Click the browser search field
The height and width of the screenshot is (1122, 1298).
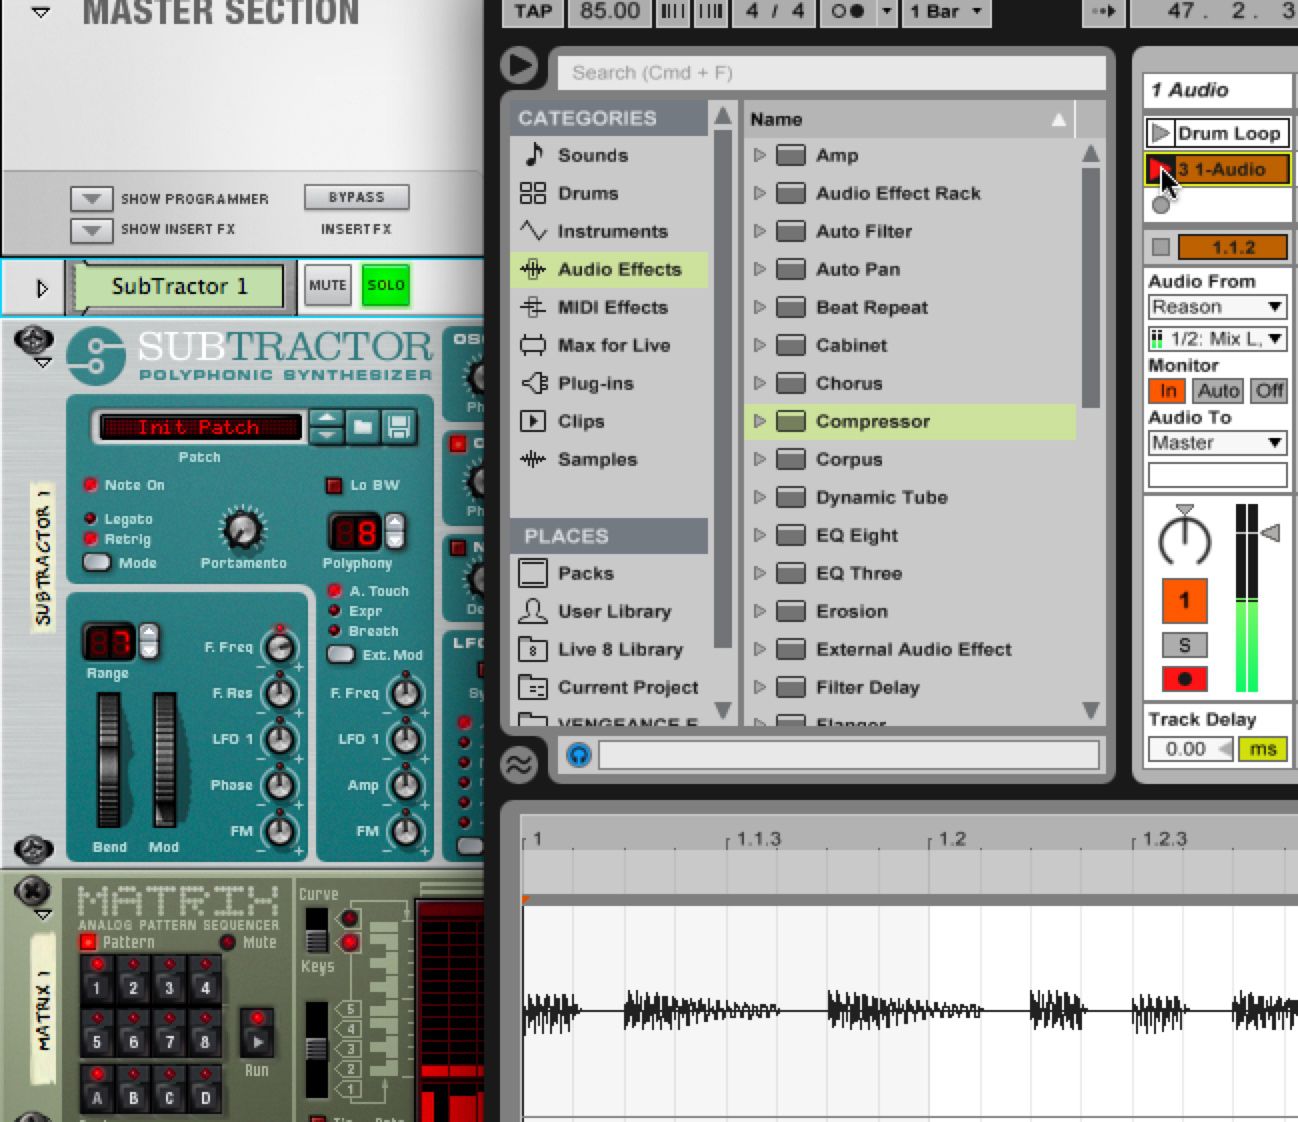click(x=830, y=72)
